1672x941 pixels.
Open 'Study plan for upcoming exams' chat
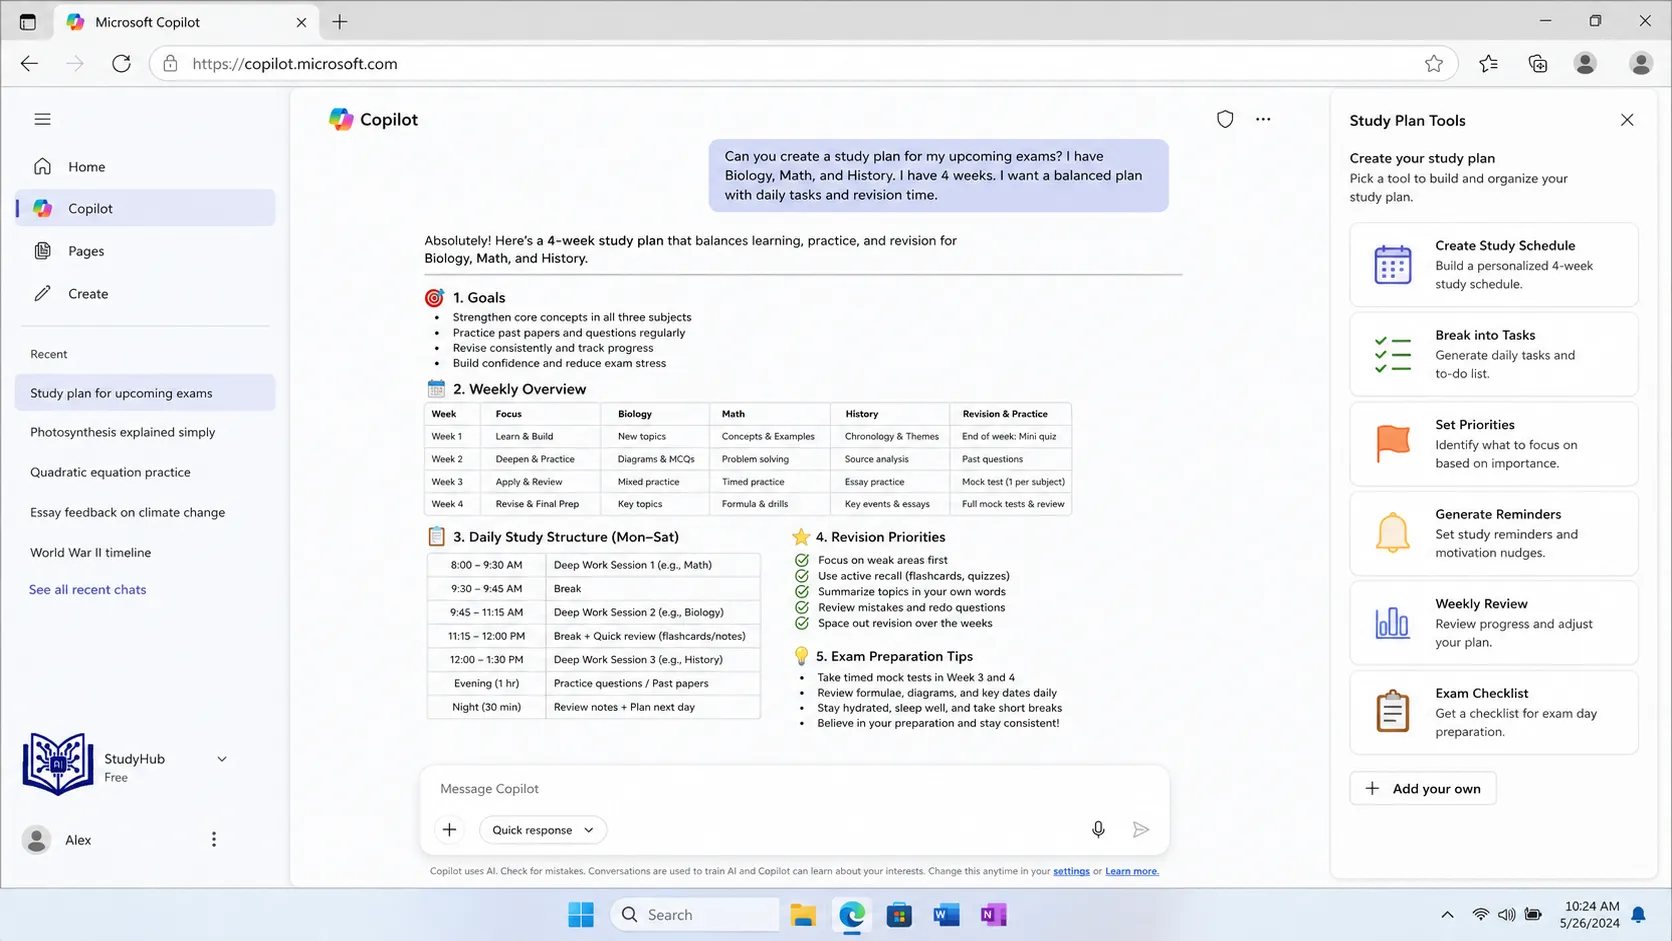[145, 393]
